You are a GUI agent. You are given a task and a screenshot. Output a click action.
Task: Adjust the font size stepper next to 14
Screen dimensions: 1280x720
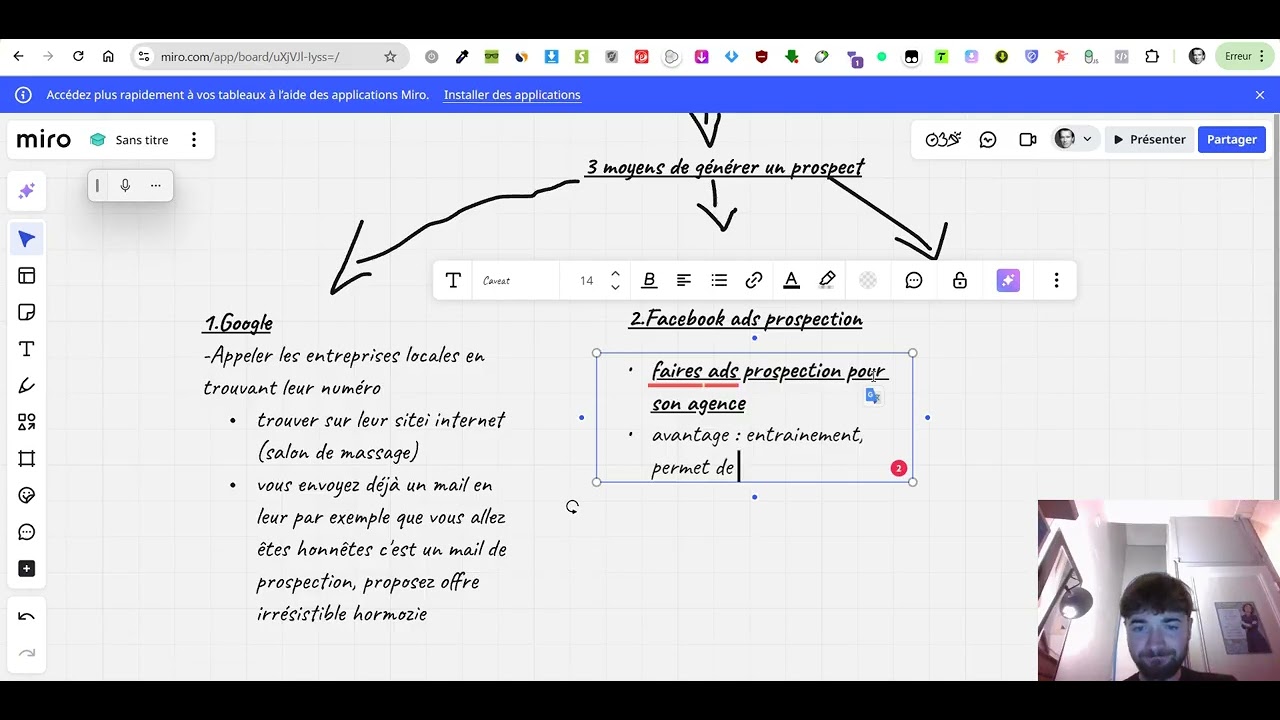click(615, 281)
